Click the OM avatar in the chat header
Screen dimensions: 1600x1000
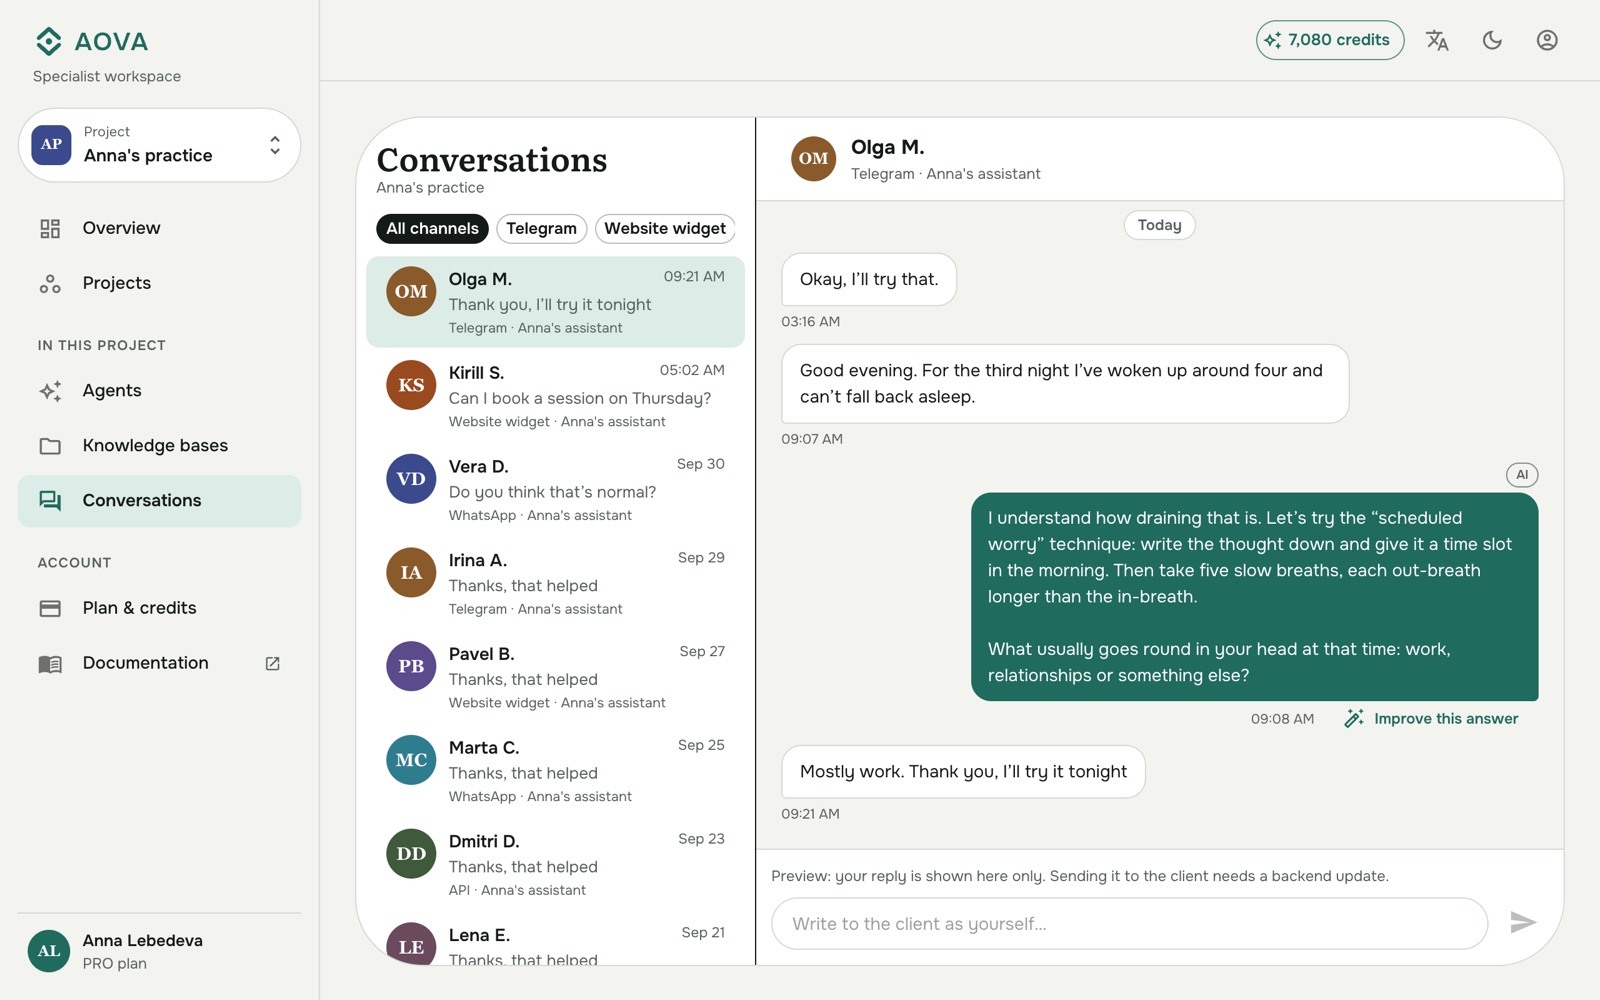point(813,159)
